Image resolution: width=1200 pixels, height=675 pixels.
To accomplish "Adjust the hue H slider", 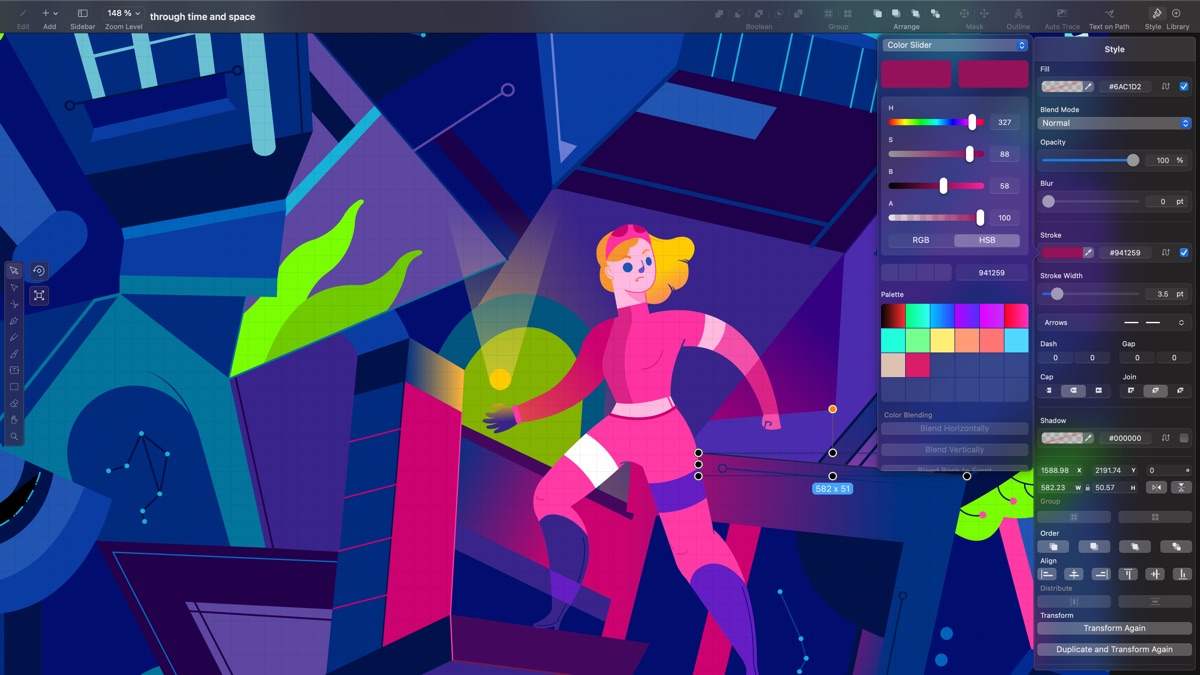I will point(936,122).
